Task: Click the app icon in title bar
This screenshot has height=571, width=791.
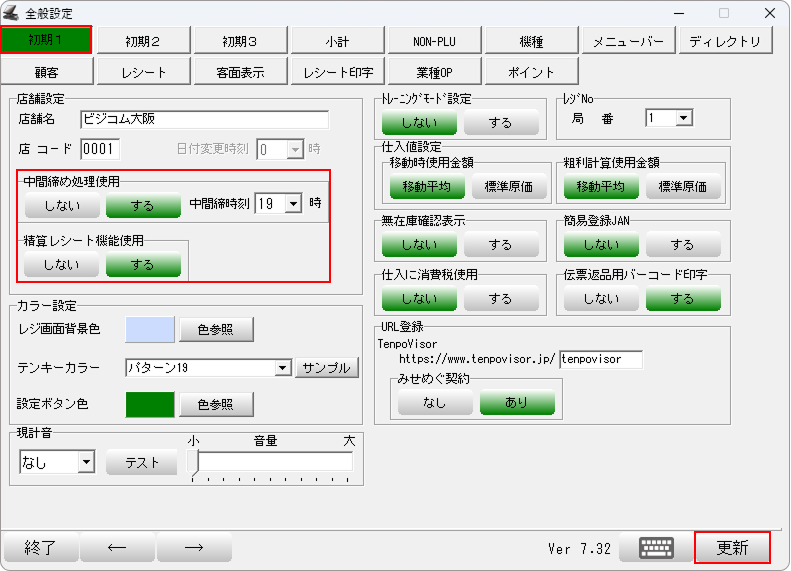Action: [11, 13]
